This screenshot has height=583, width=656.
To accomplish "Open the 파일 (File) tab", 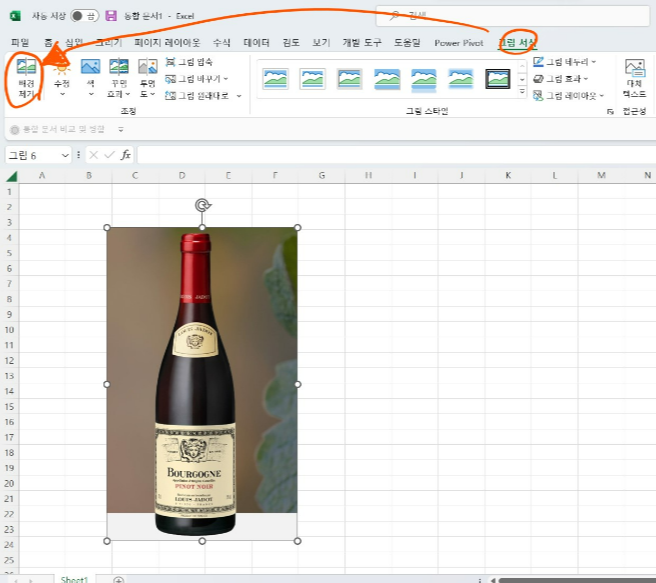I will point(20,42).
